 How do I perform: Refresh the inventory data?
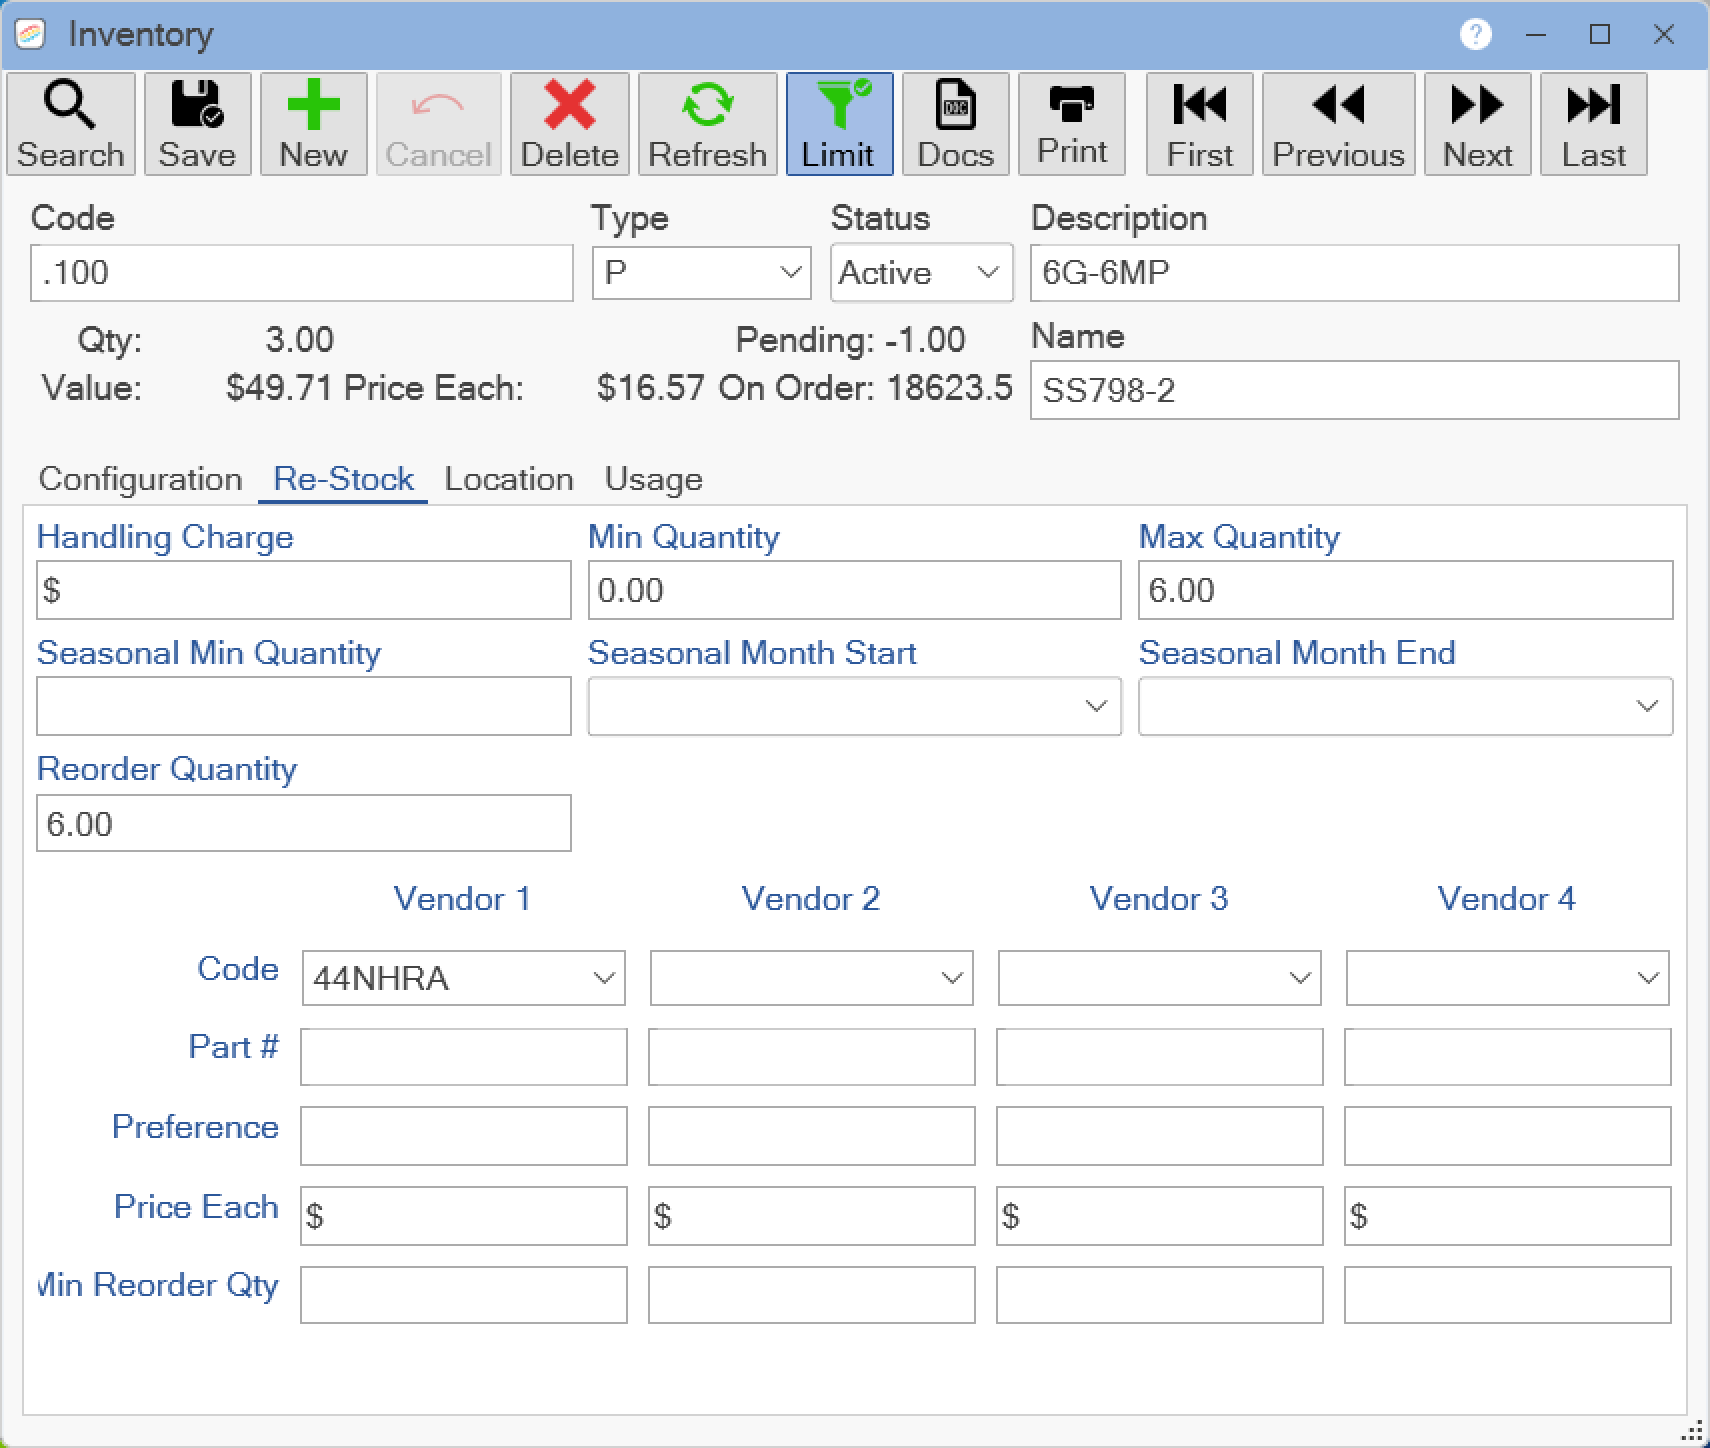click(x=707, y=124)
